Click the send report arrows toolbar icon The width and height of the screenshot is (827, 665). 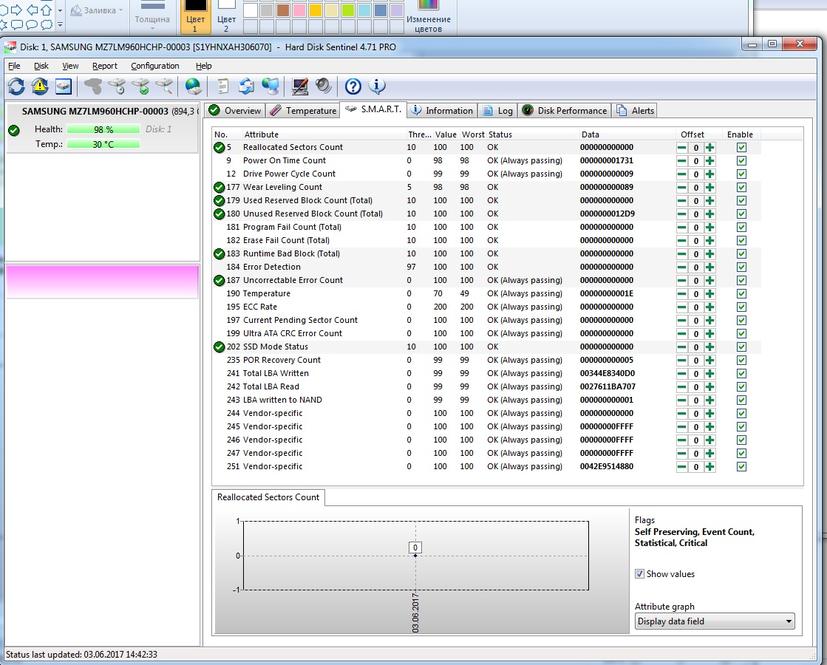pyautogui.click(x=246, y=86)
